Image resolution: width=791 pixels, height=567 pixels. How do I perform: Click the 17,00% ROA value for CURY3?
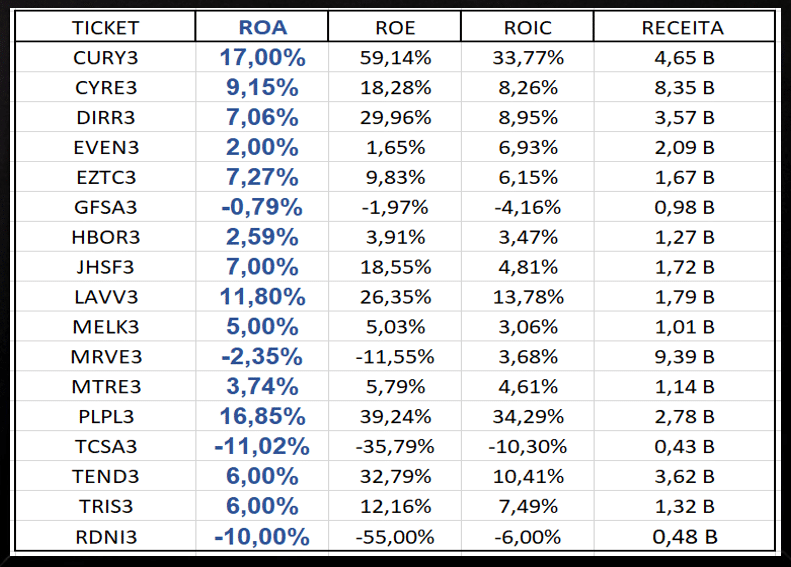point(262,57)
